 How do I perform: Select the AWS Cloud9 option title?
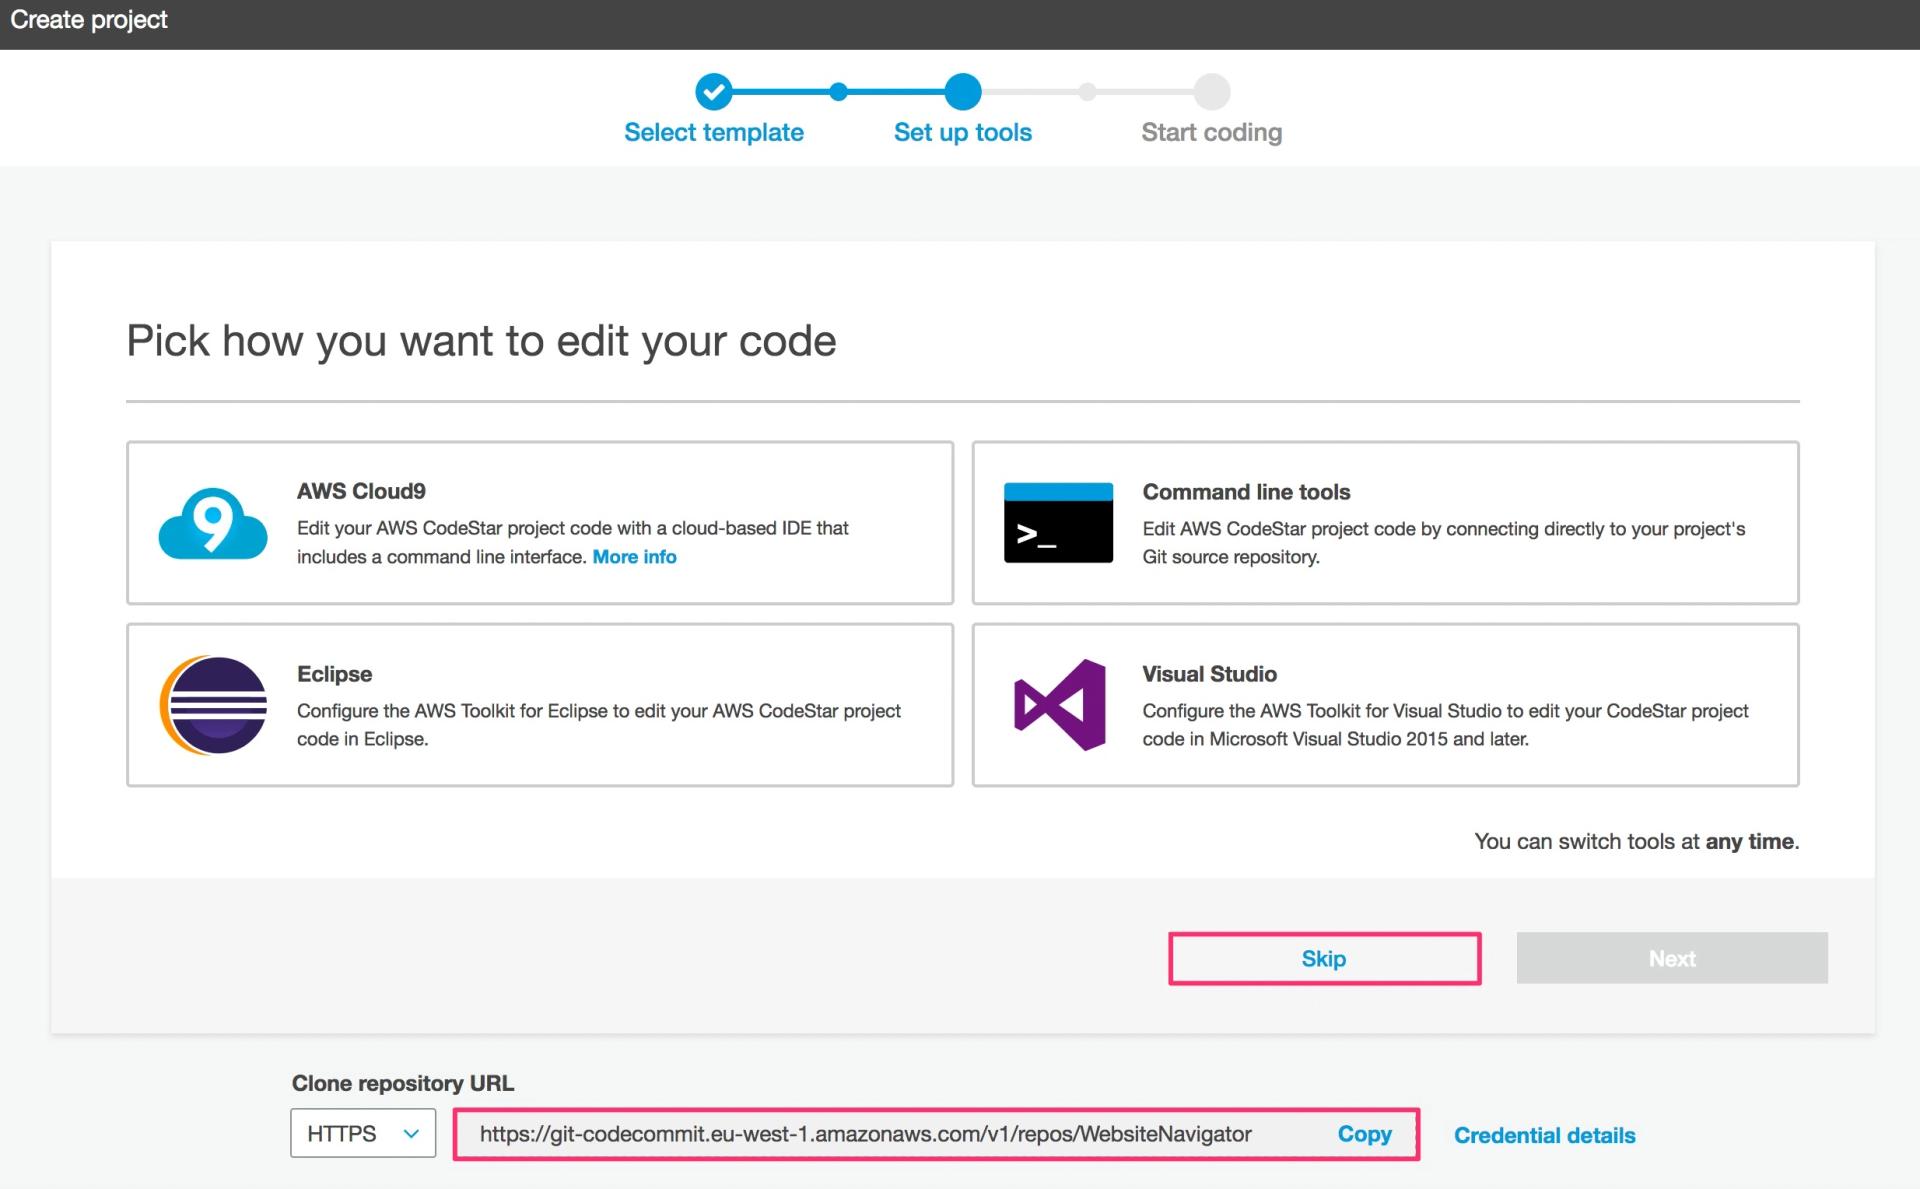pos(361,491)
